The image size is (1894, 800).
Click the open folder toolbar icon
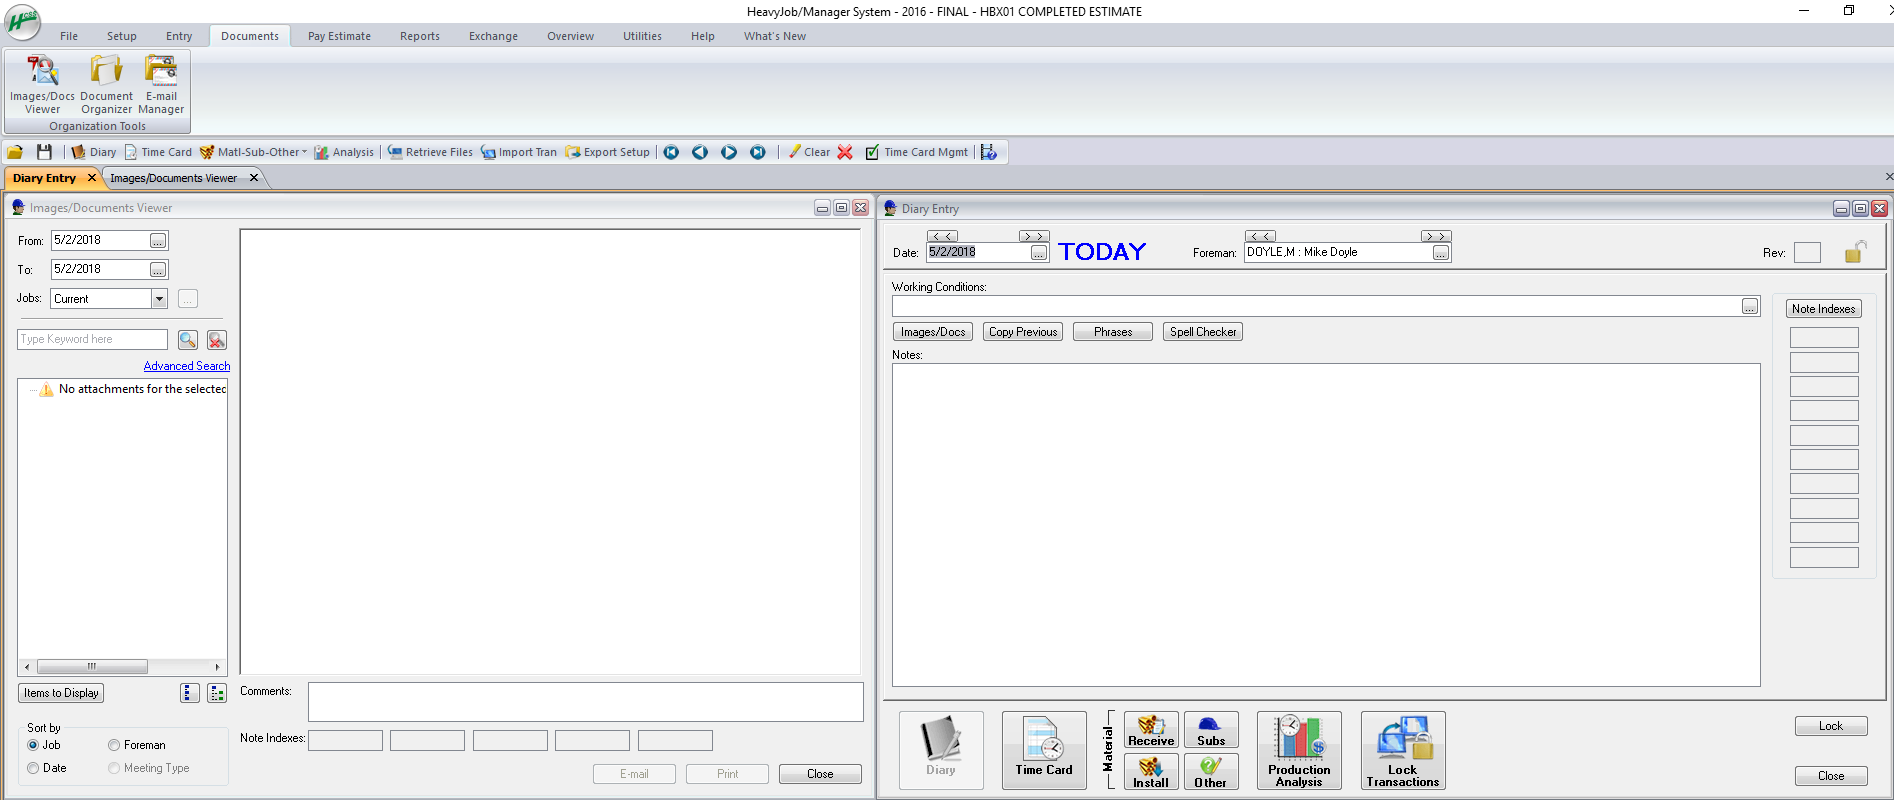[x=15, y=152]
